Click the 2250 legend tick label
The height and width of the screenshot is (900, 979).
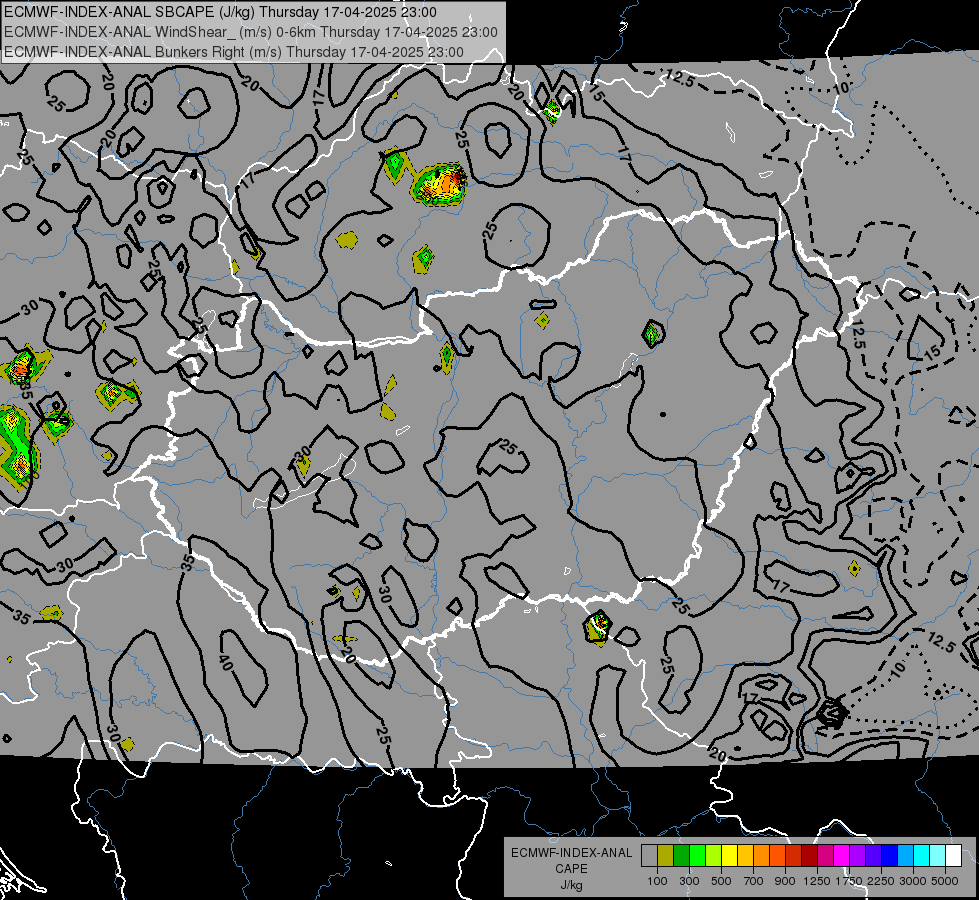click(x=881, y=881)
